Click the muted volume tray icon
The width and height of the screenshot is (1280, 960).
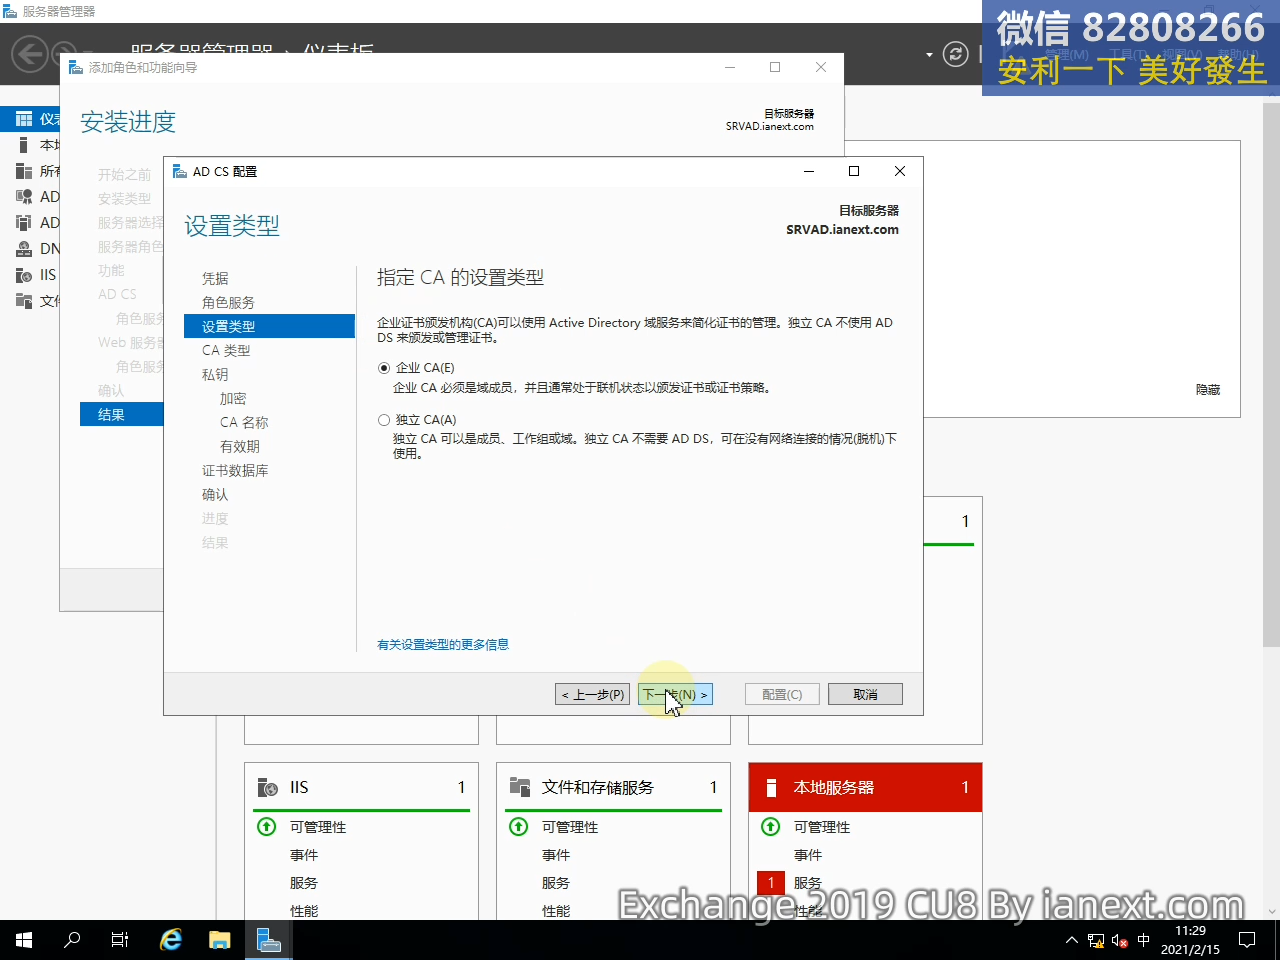point(1120,940)
